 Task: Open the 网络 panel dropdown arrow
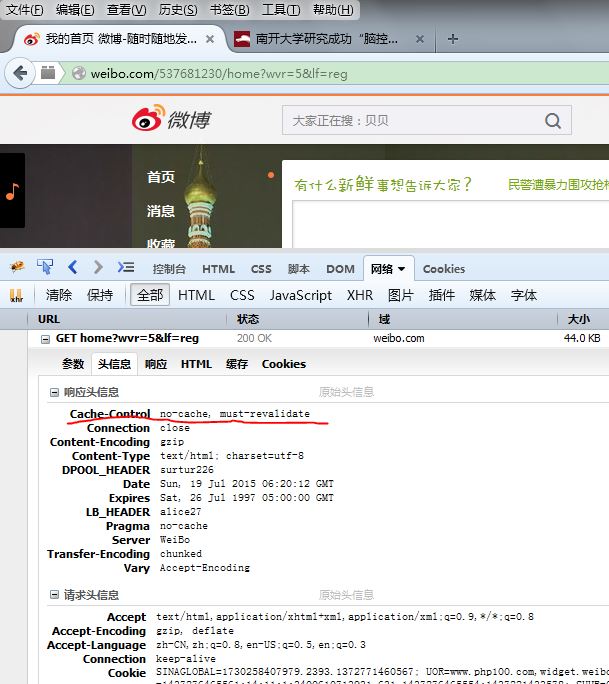tap(401, 269)
